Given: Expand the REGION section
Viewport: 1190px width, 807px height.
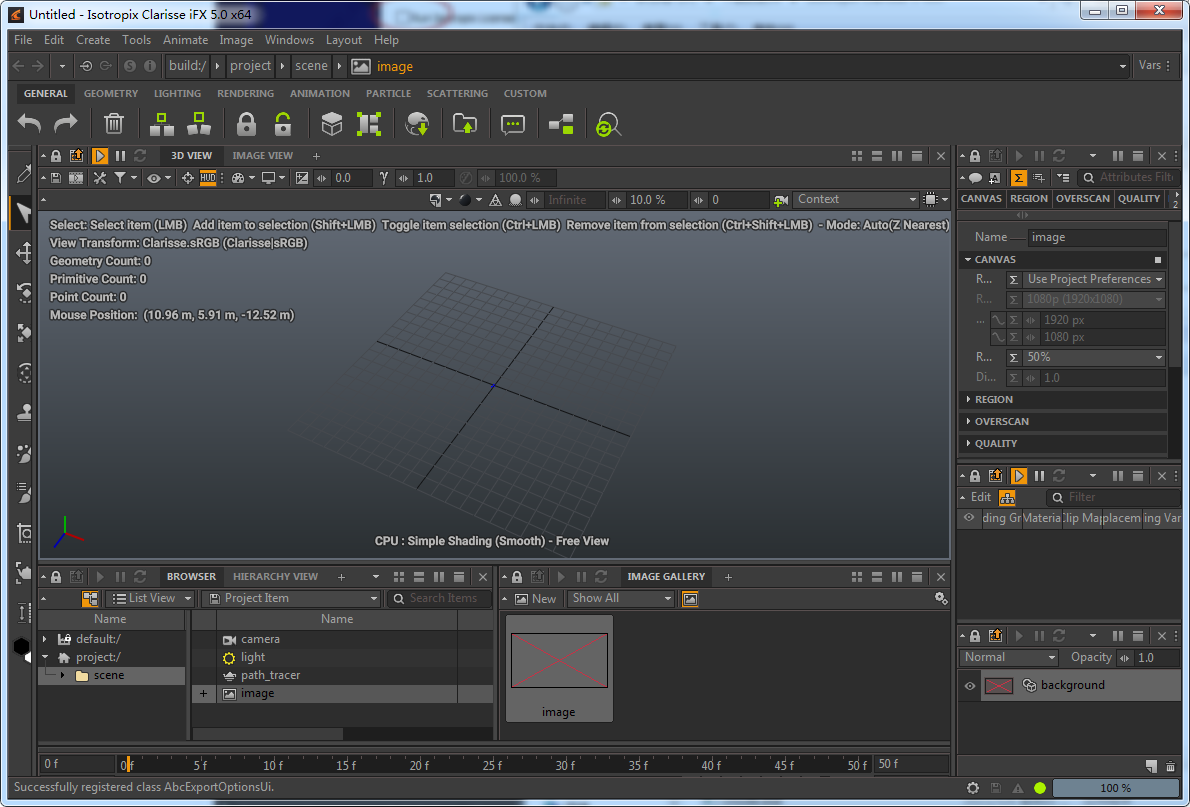Looking at the screenshot, I should pos(994,400).
